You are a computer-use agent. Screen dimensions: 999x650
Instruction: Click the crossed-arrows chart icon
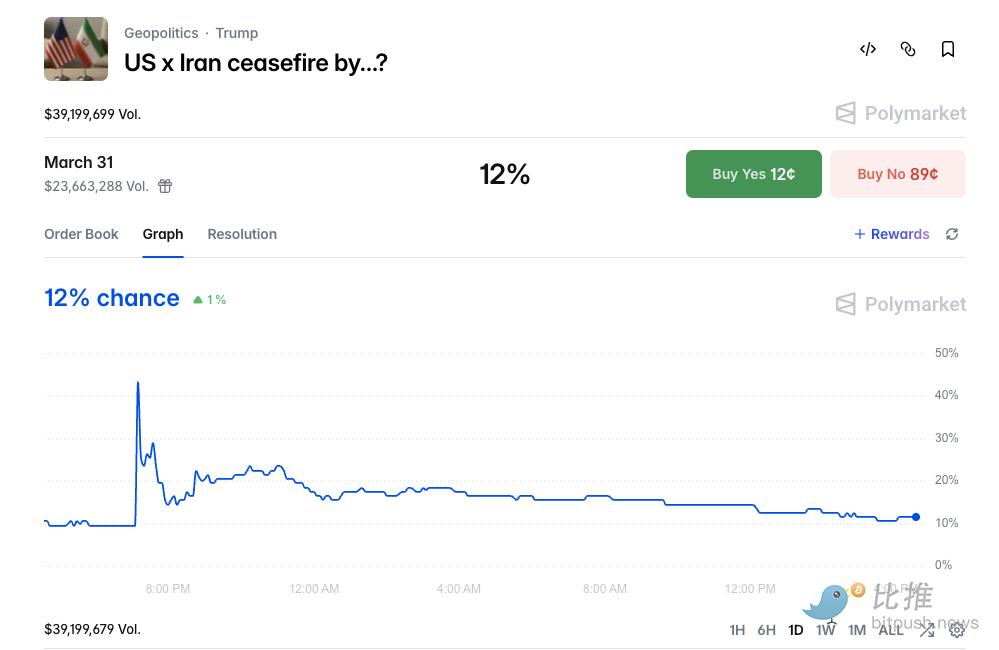(927, 630)
